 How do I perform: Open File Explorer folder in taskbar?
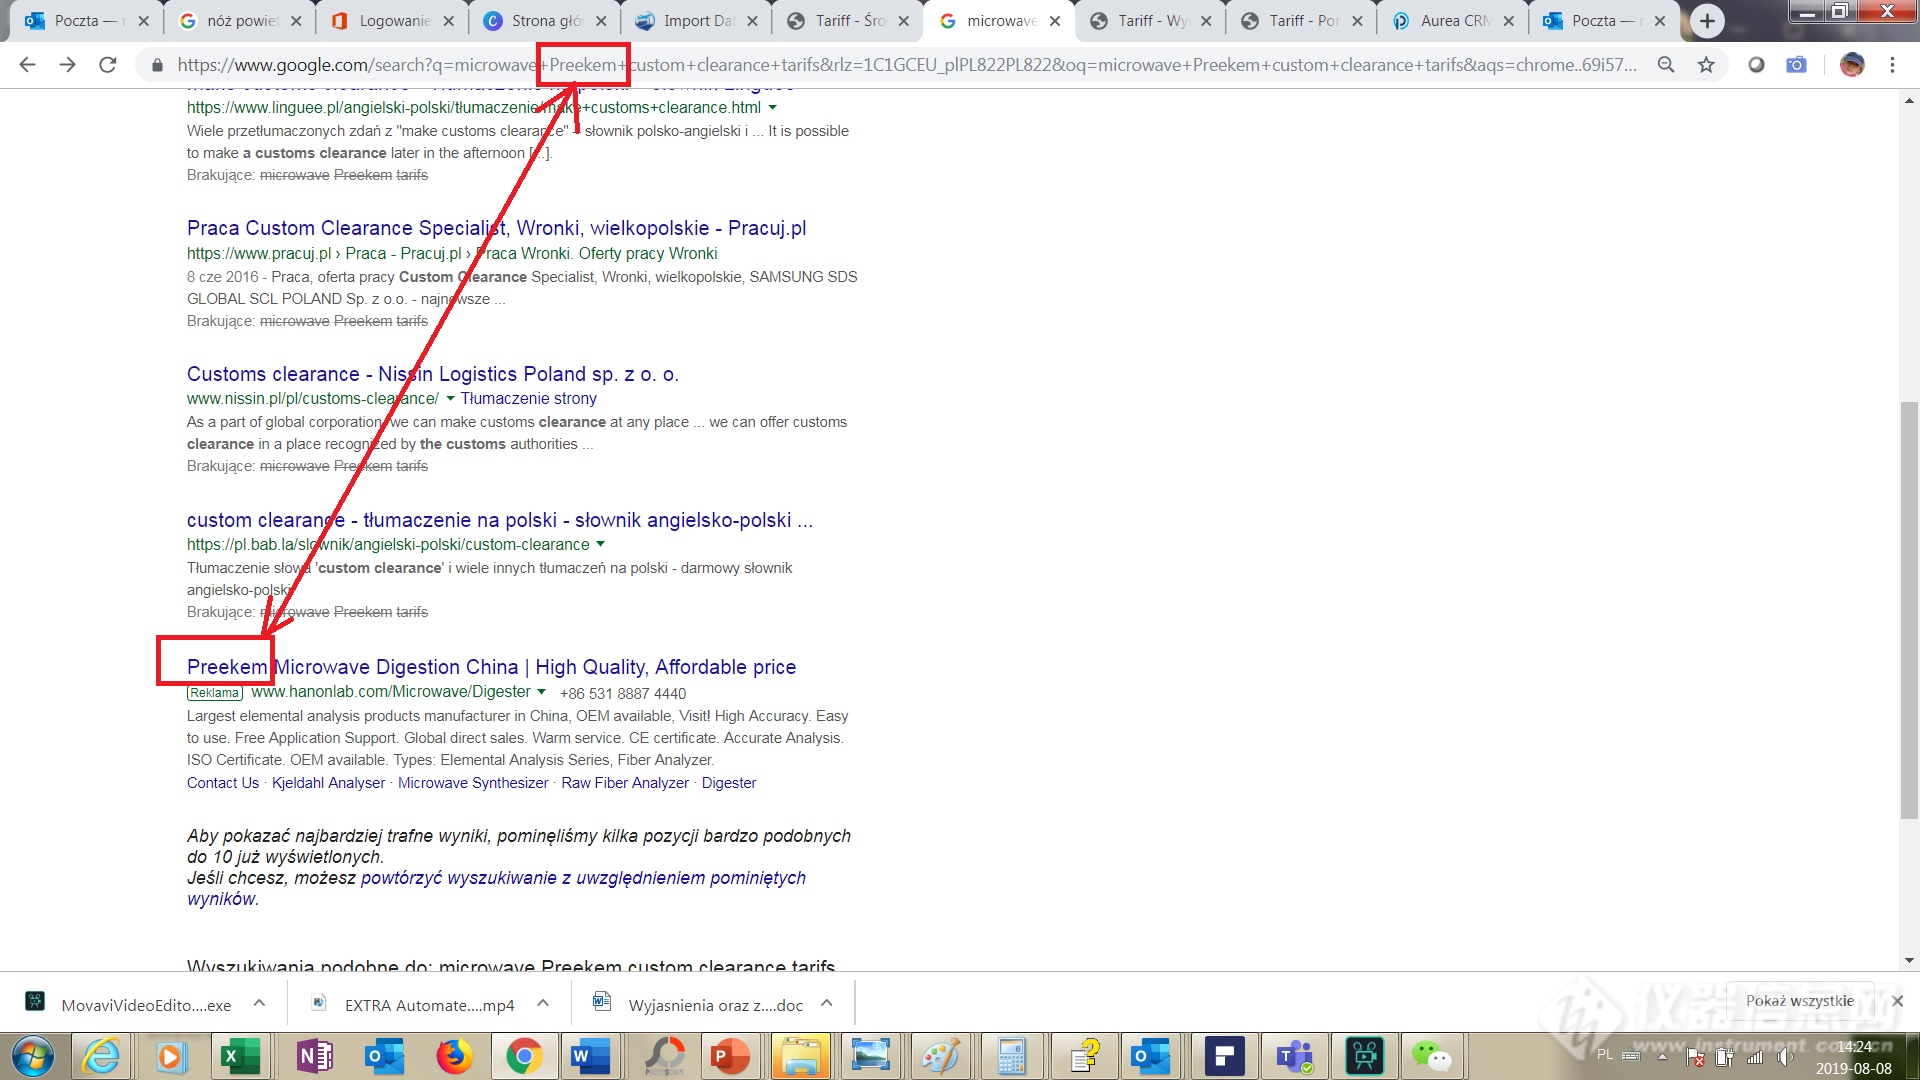(x=800, y=1056)
